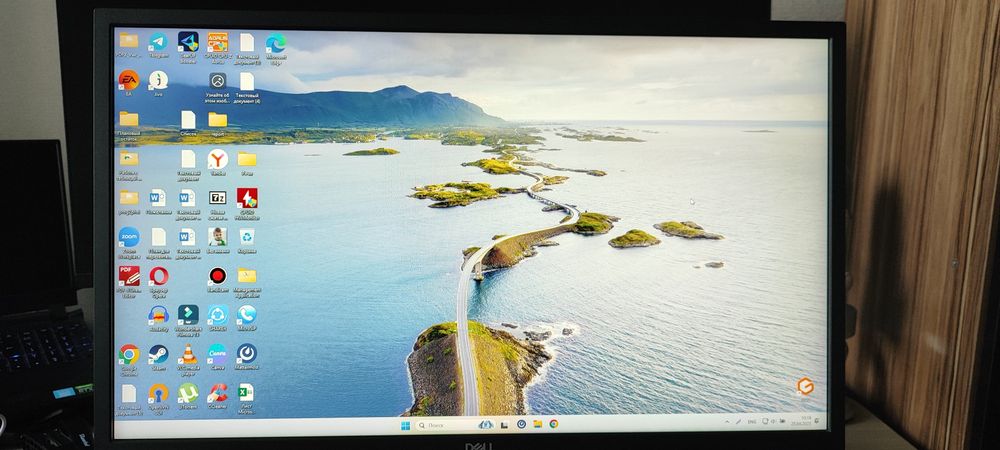Open File Explorer from the taskbar

coord(537,425)
